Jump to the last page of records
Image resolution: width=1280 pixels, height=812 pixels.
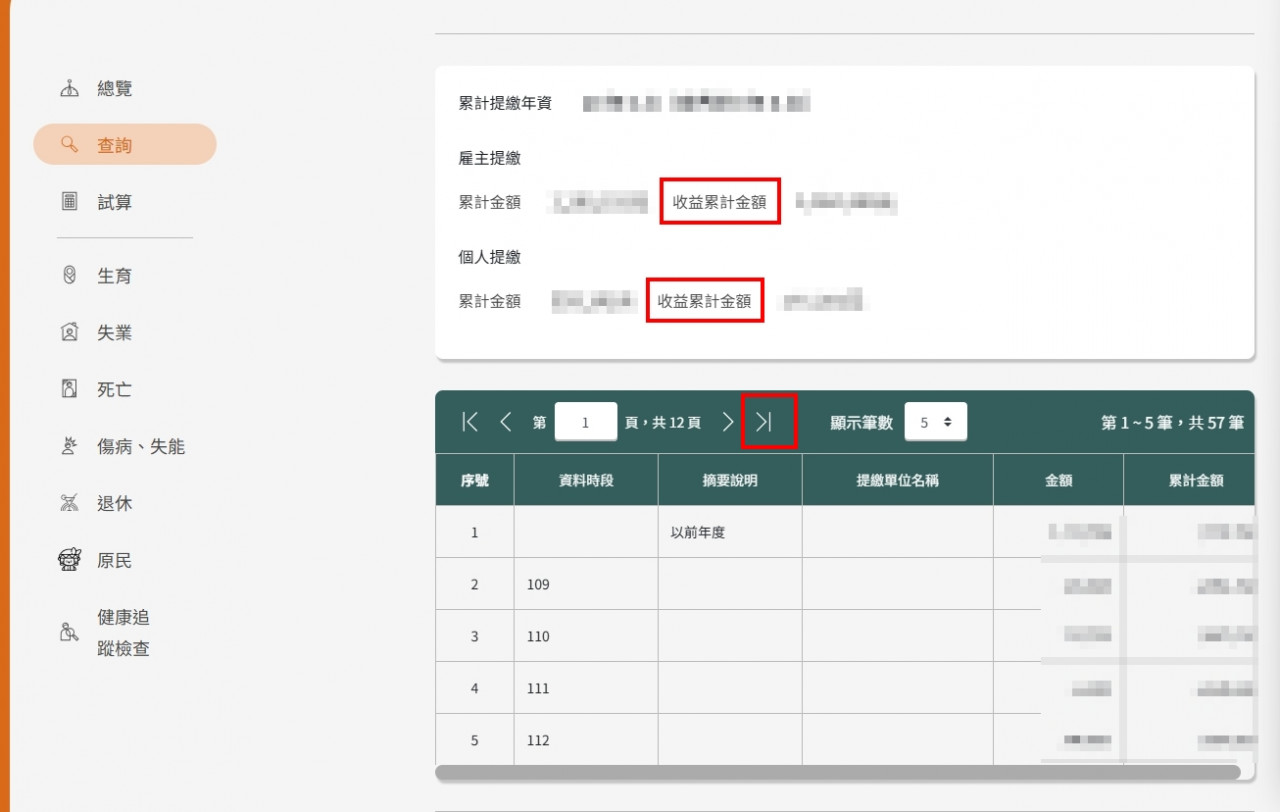(x=768, y=421)
